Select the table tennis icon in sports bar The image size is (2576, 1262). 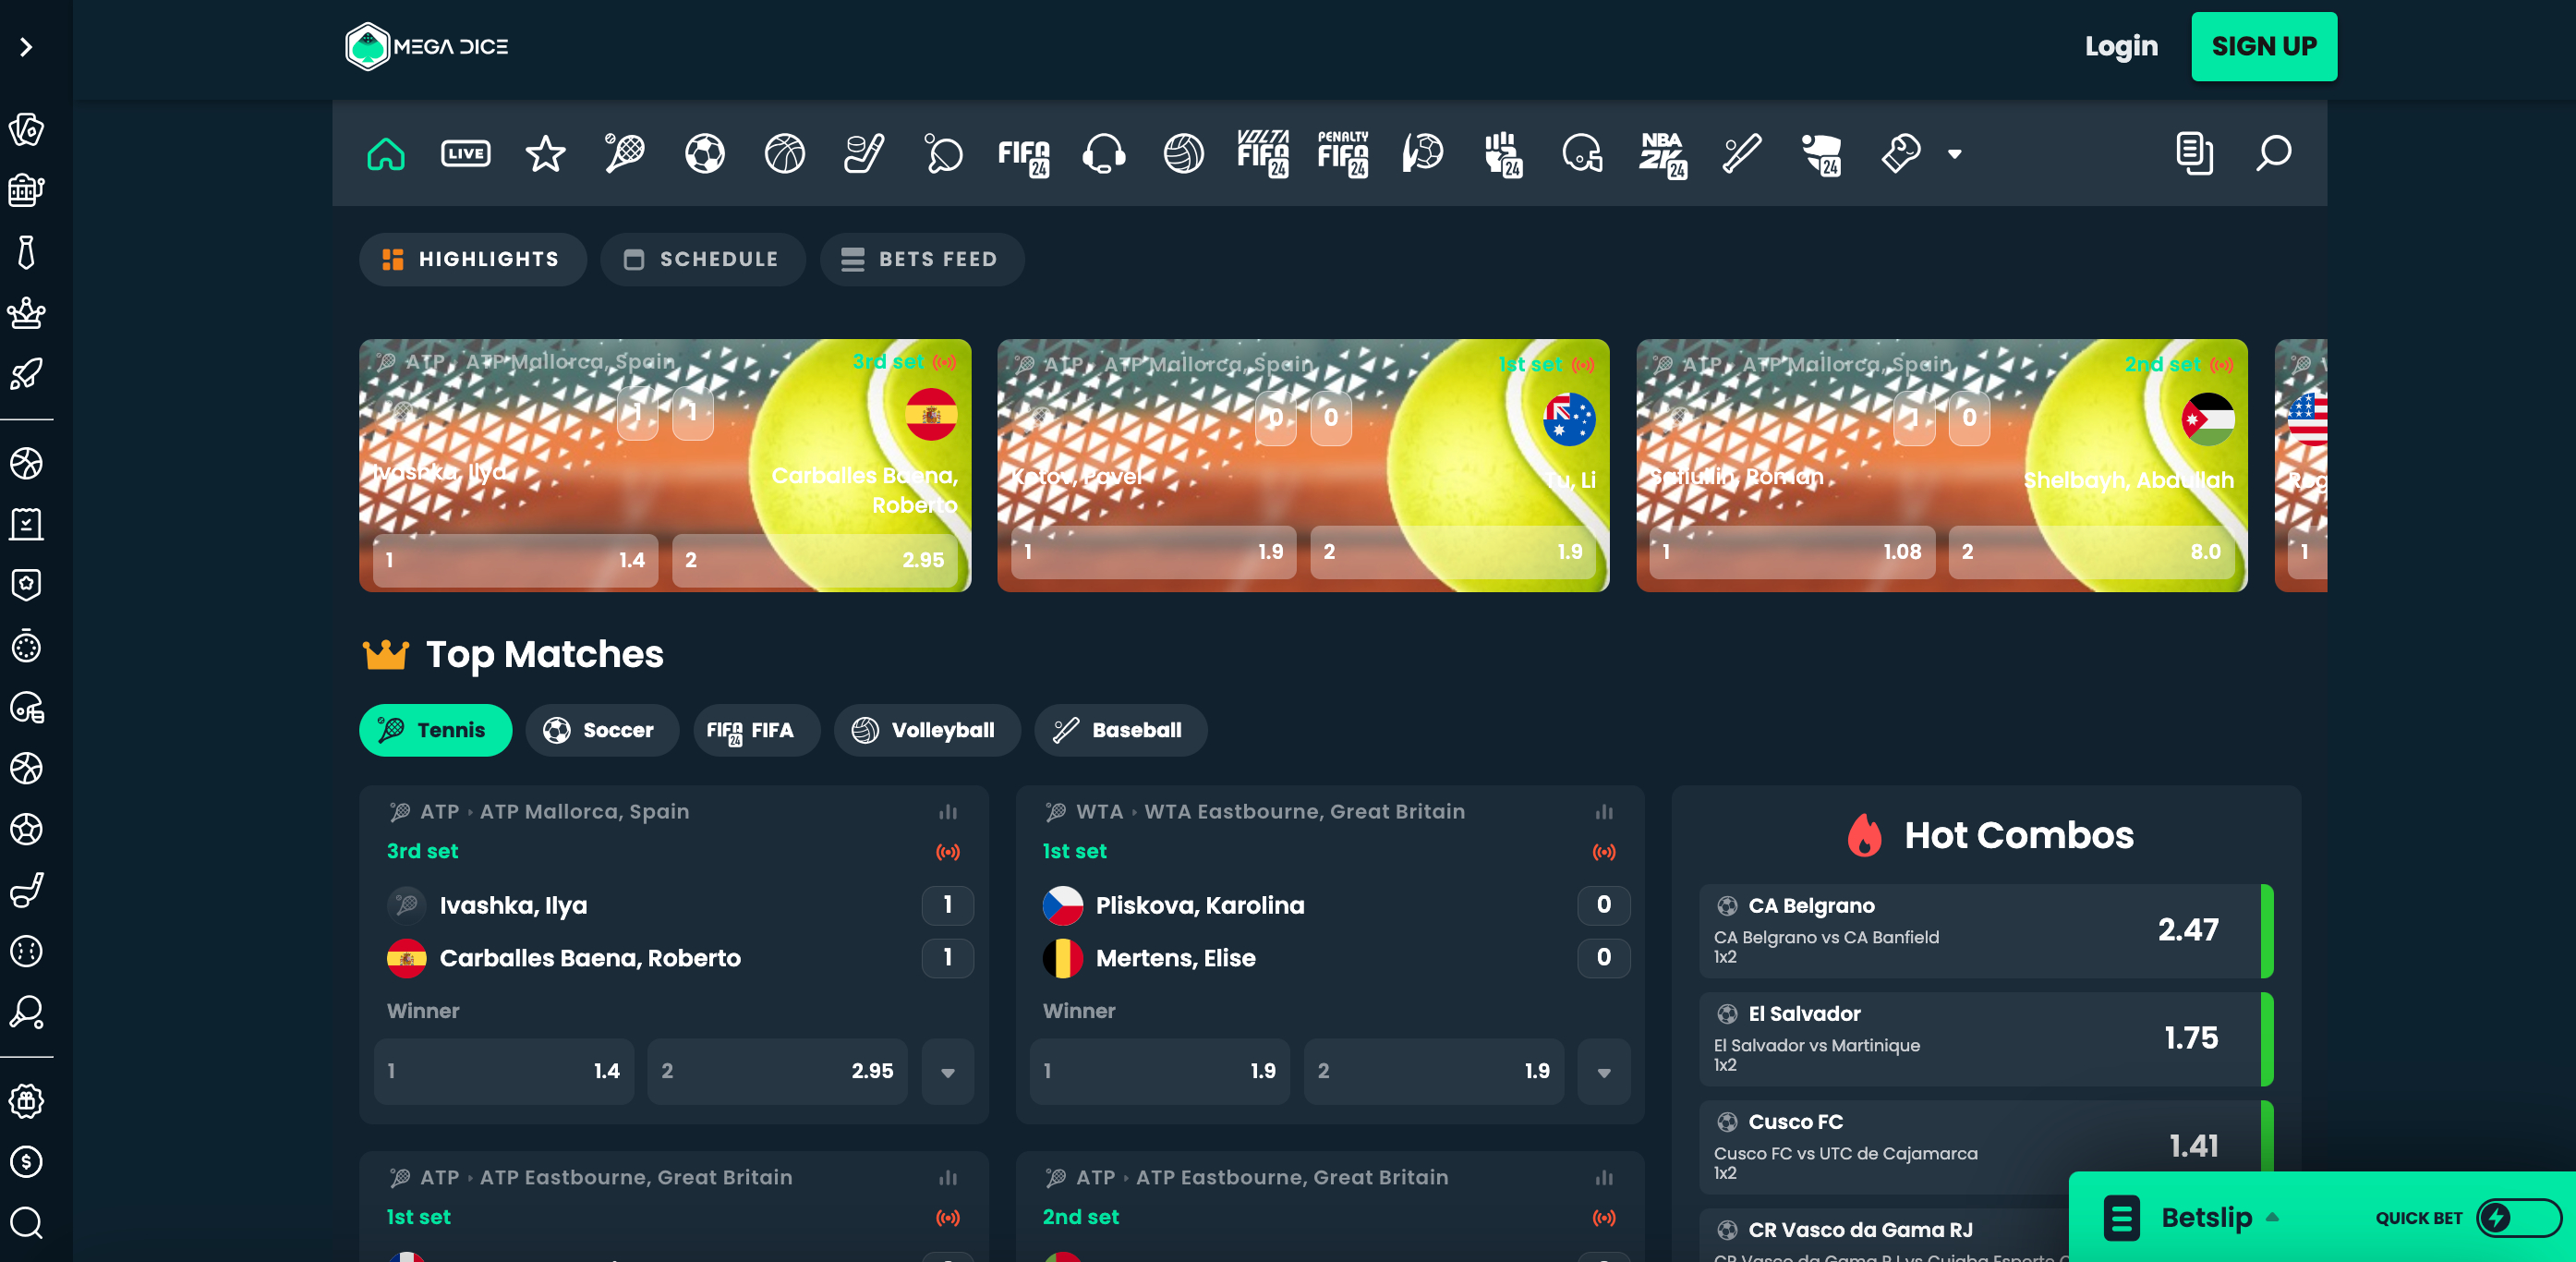coord(944,154)
